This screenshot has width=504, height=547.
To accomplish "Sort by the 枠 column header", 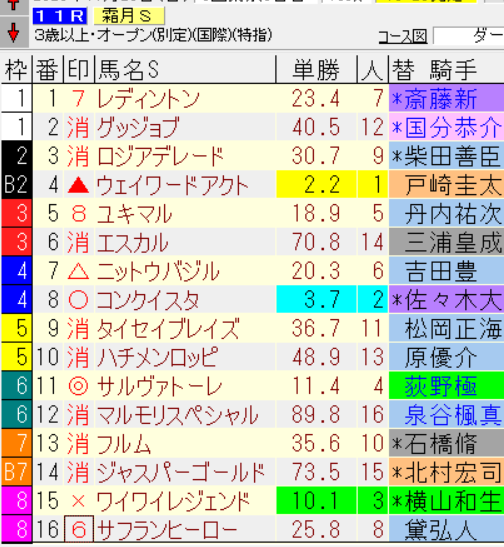I will (x=16, y=70).
